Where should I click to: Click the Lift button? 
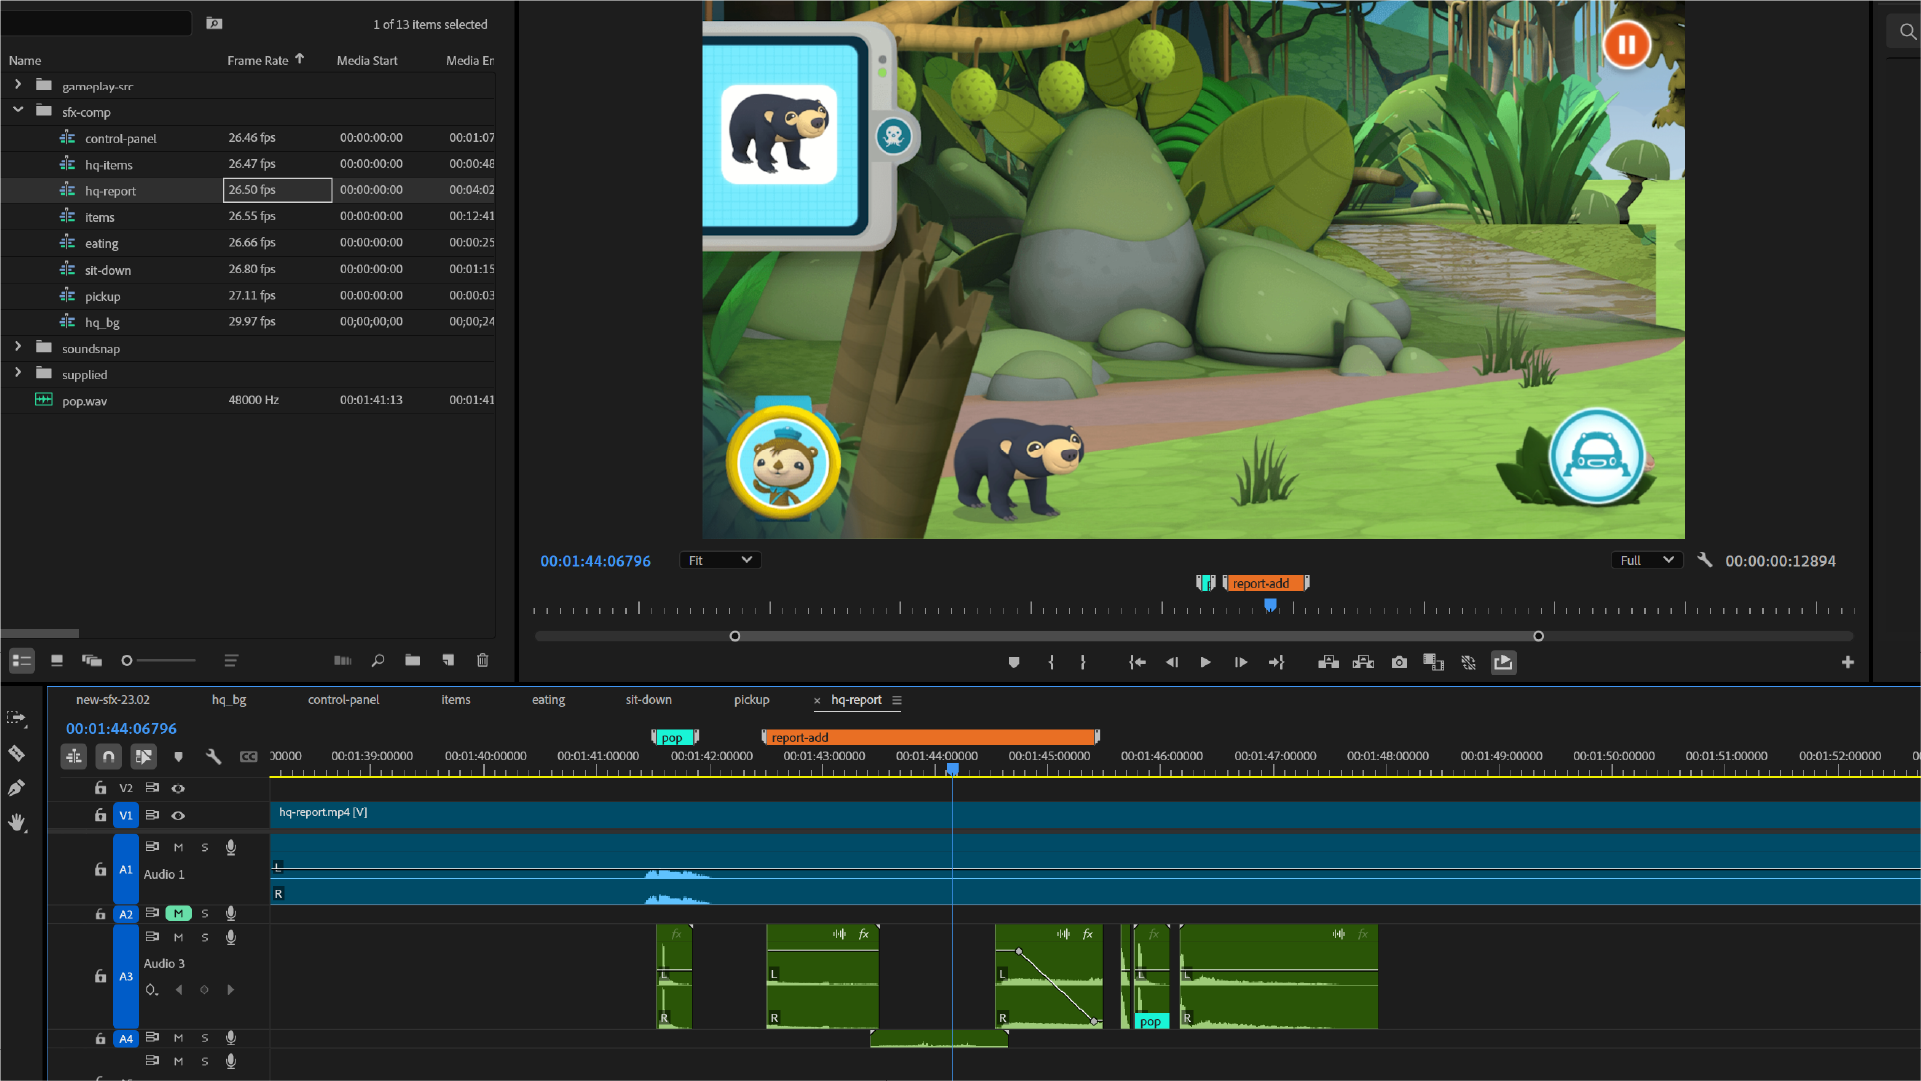(1328, 663)
